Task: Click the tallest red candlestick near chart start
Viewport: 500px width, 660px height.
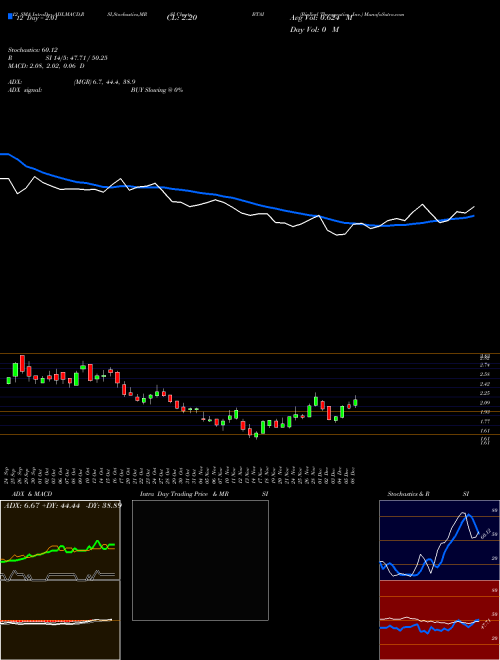Action: (x=22, y=365)
